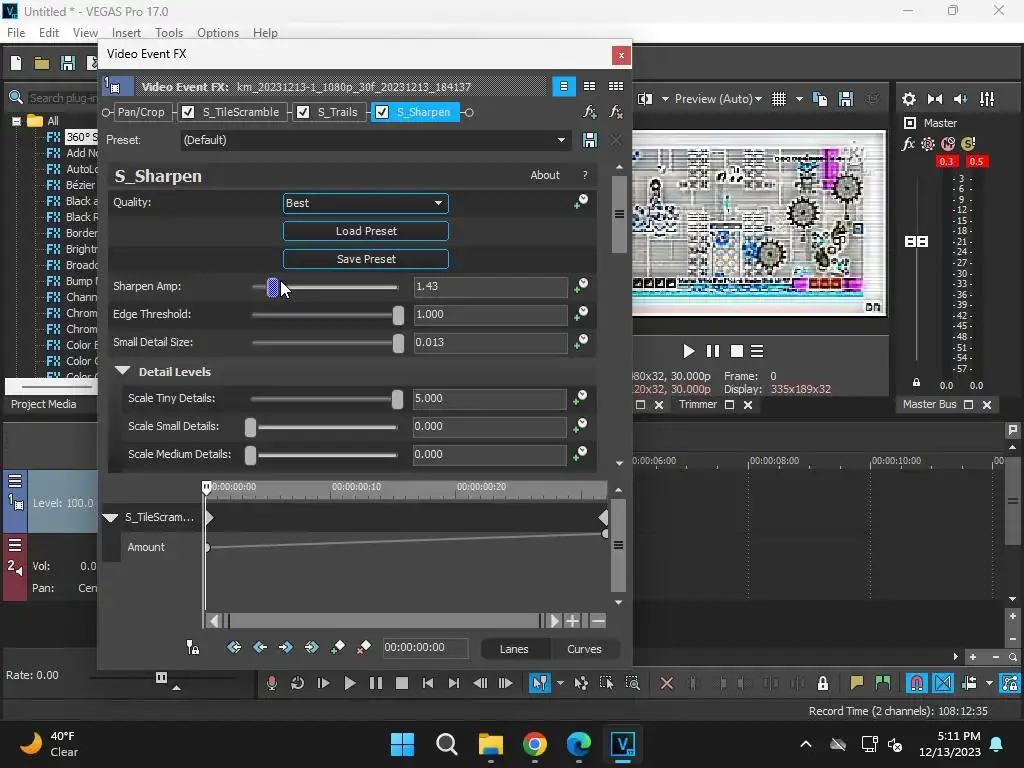Remove selected plug-in with fx X icon

click(616, 112)
